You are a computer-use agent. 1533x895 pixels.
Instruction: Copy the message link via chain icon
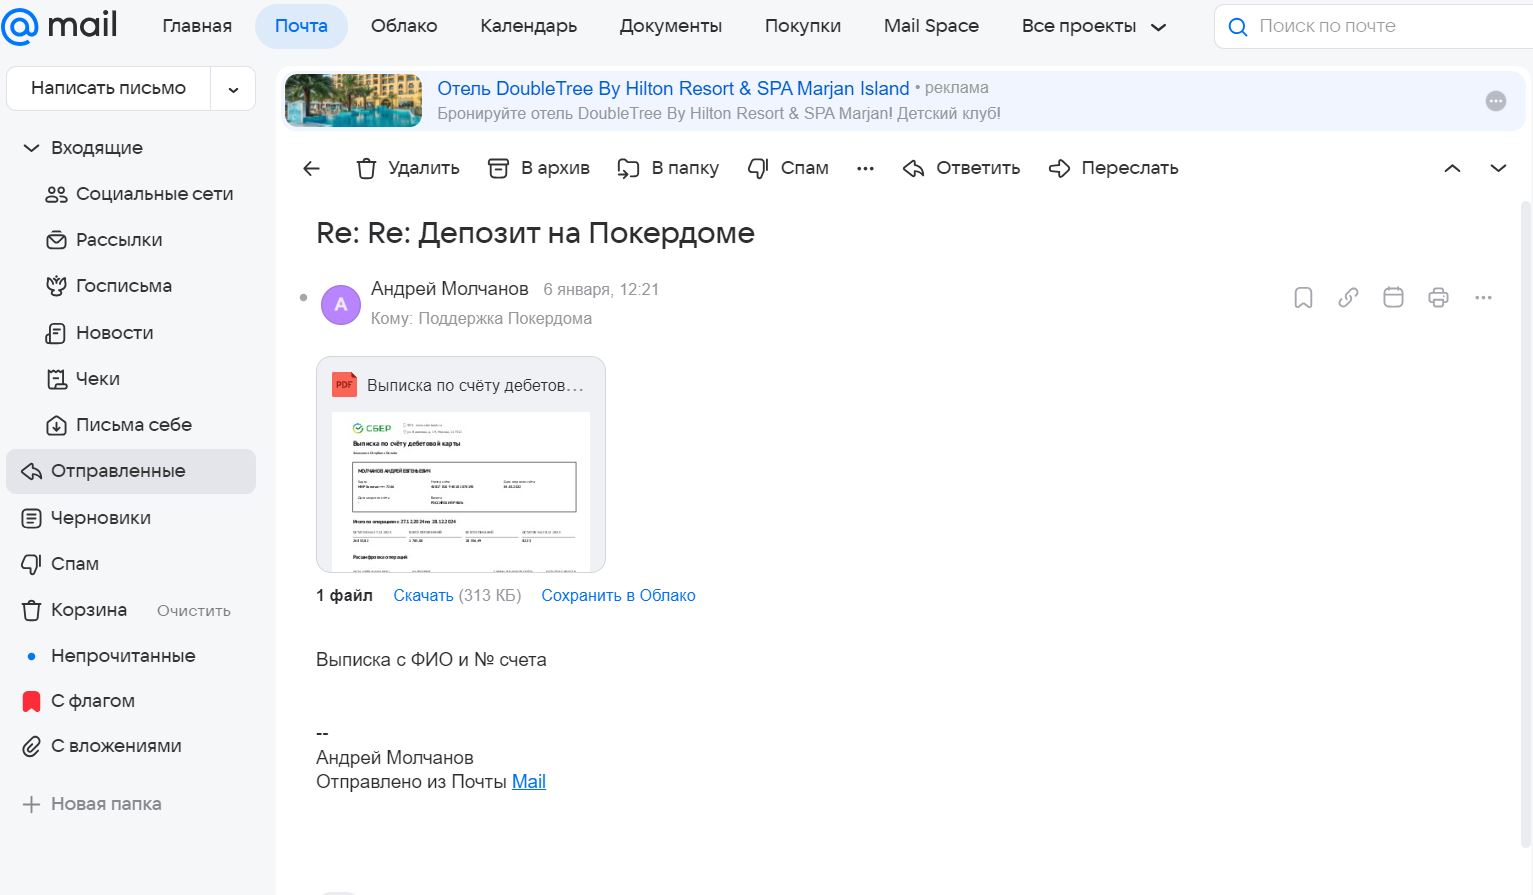point(1348,298)
